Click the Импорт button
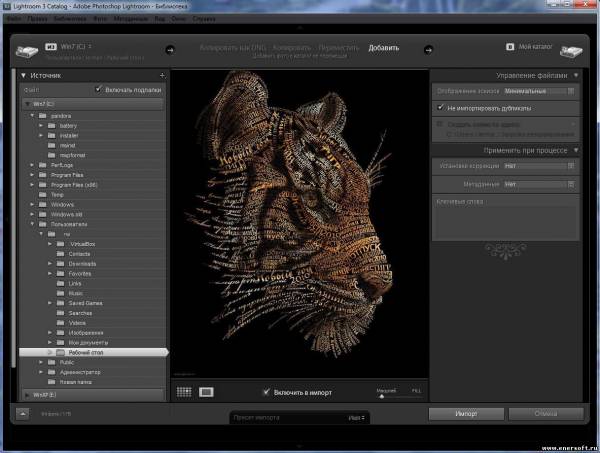Image resolution: width=600 pixels, height=453 pixels. [466, 414]
